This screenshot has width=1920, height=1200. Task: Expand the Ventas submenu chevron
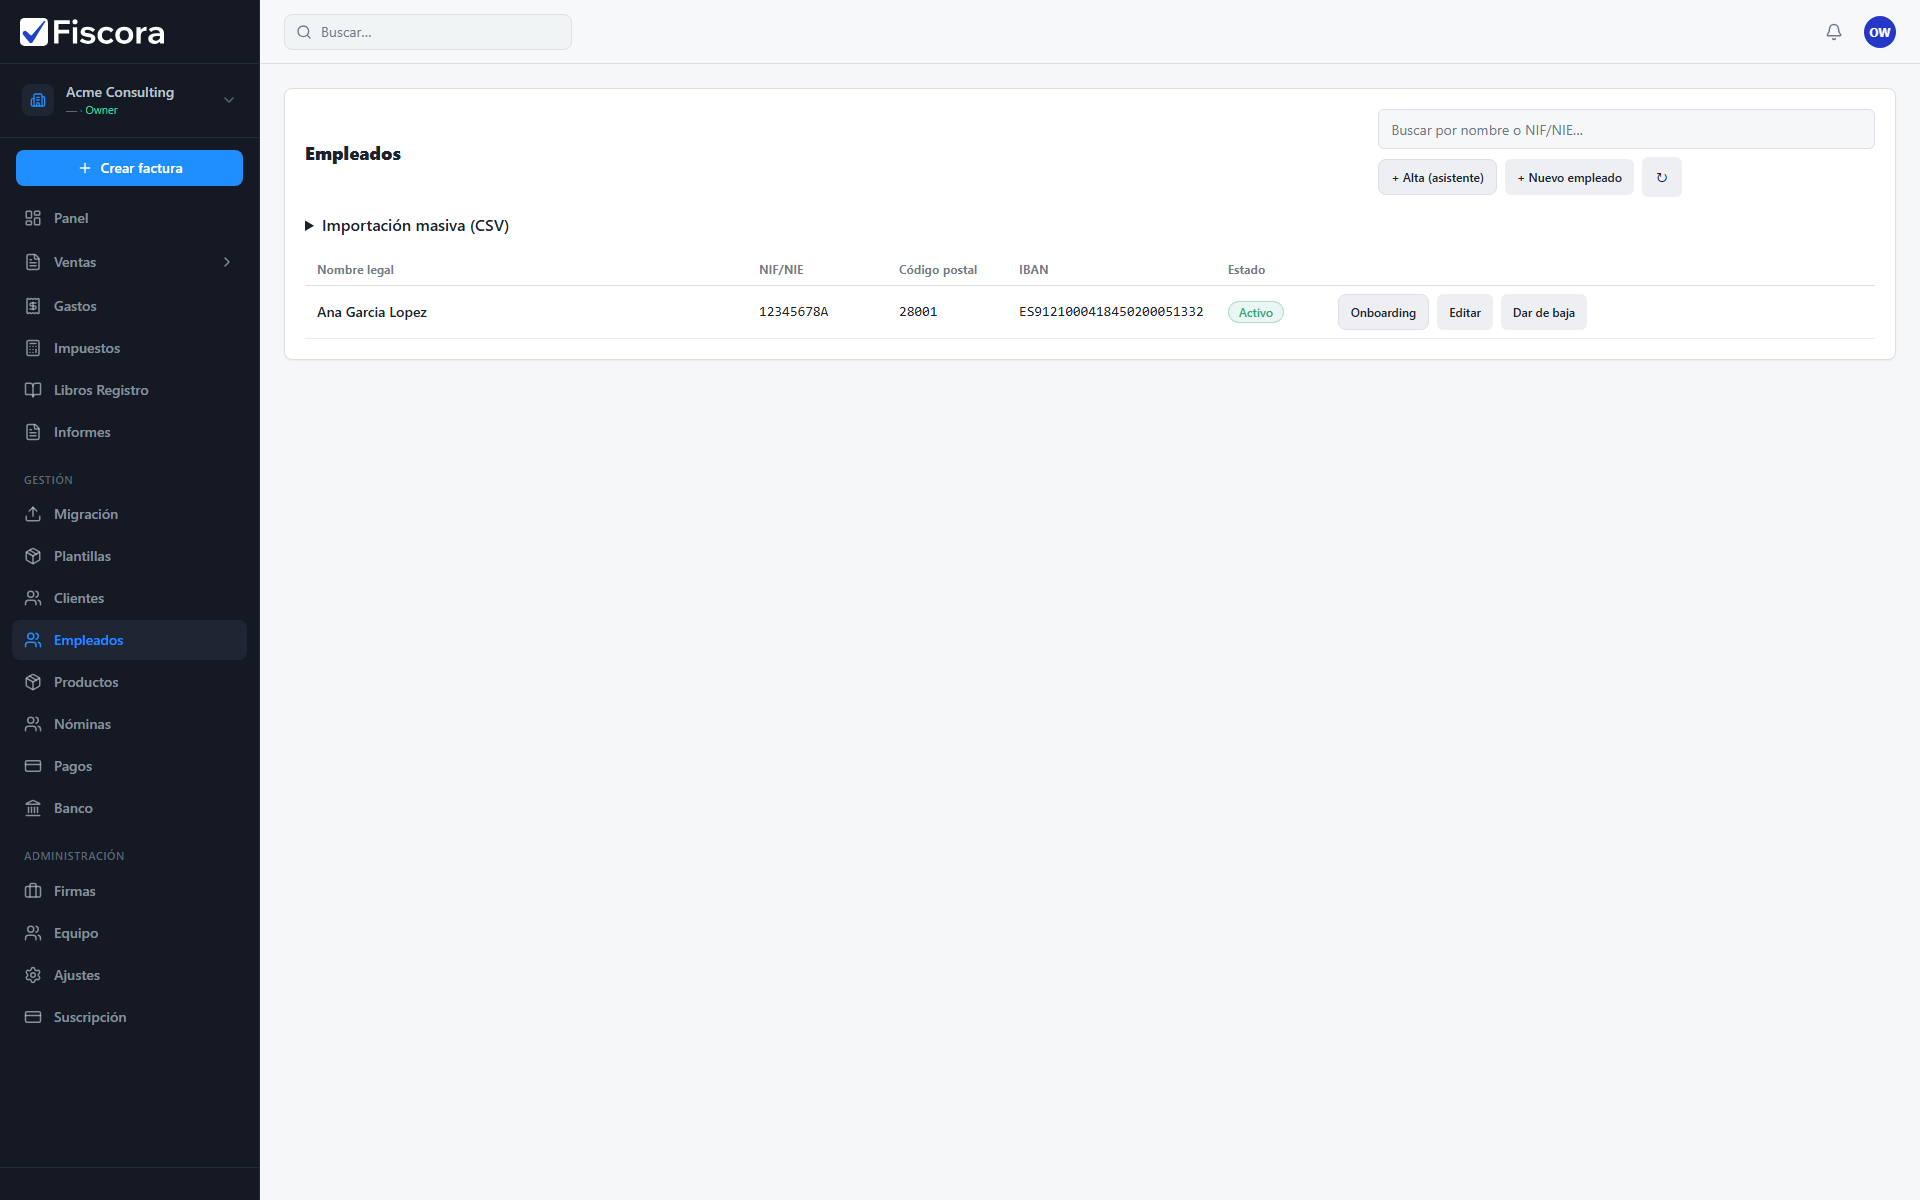227,262
